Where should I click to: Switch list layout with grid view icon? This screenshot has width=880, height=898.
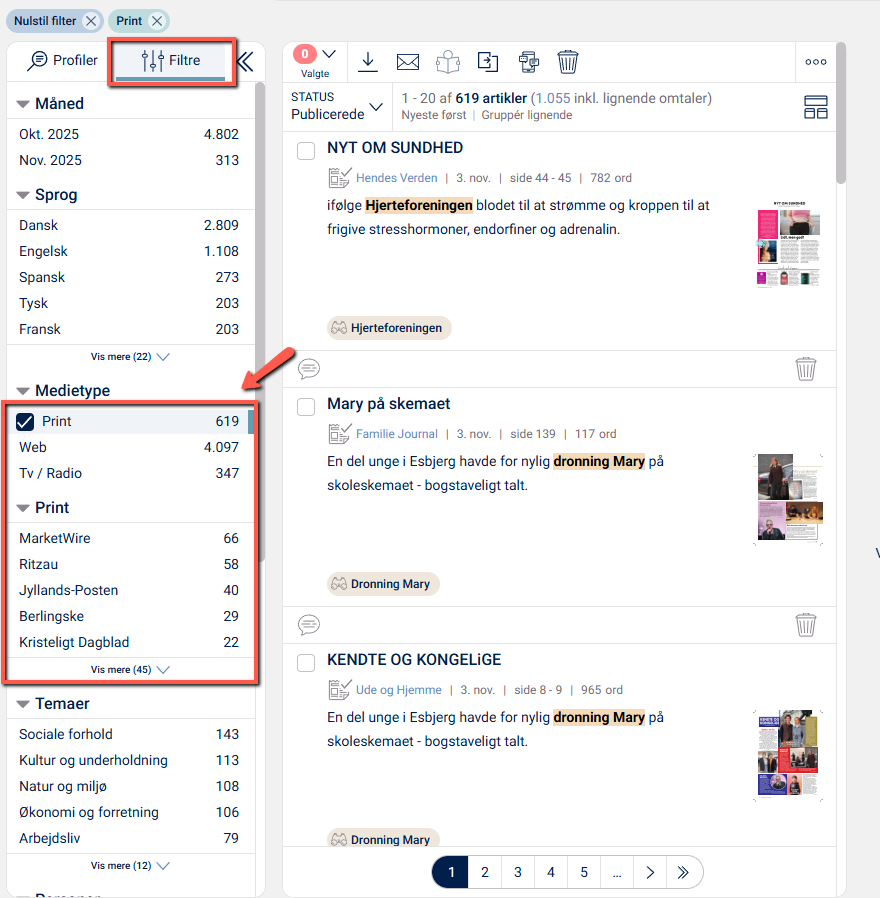click(815, 107)
